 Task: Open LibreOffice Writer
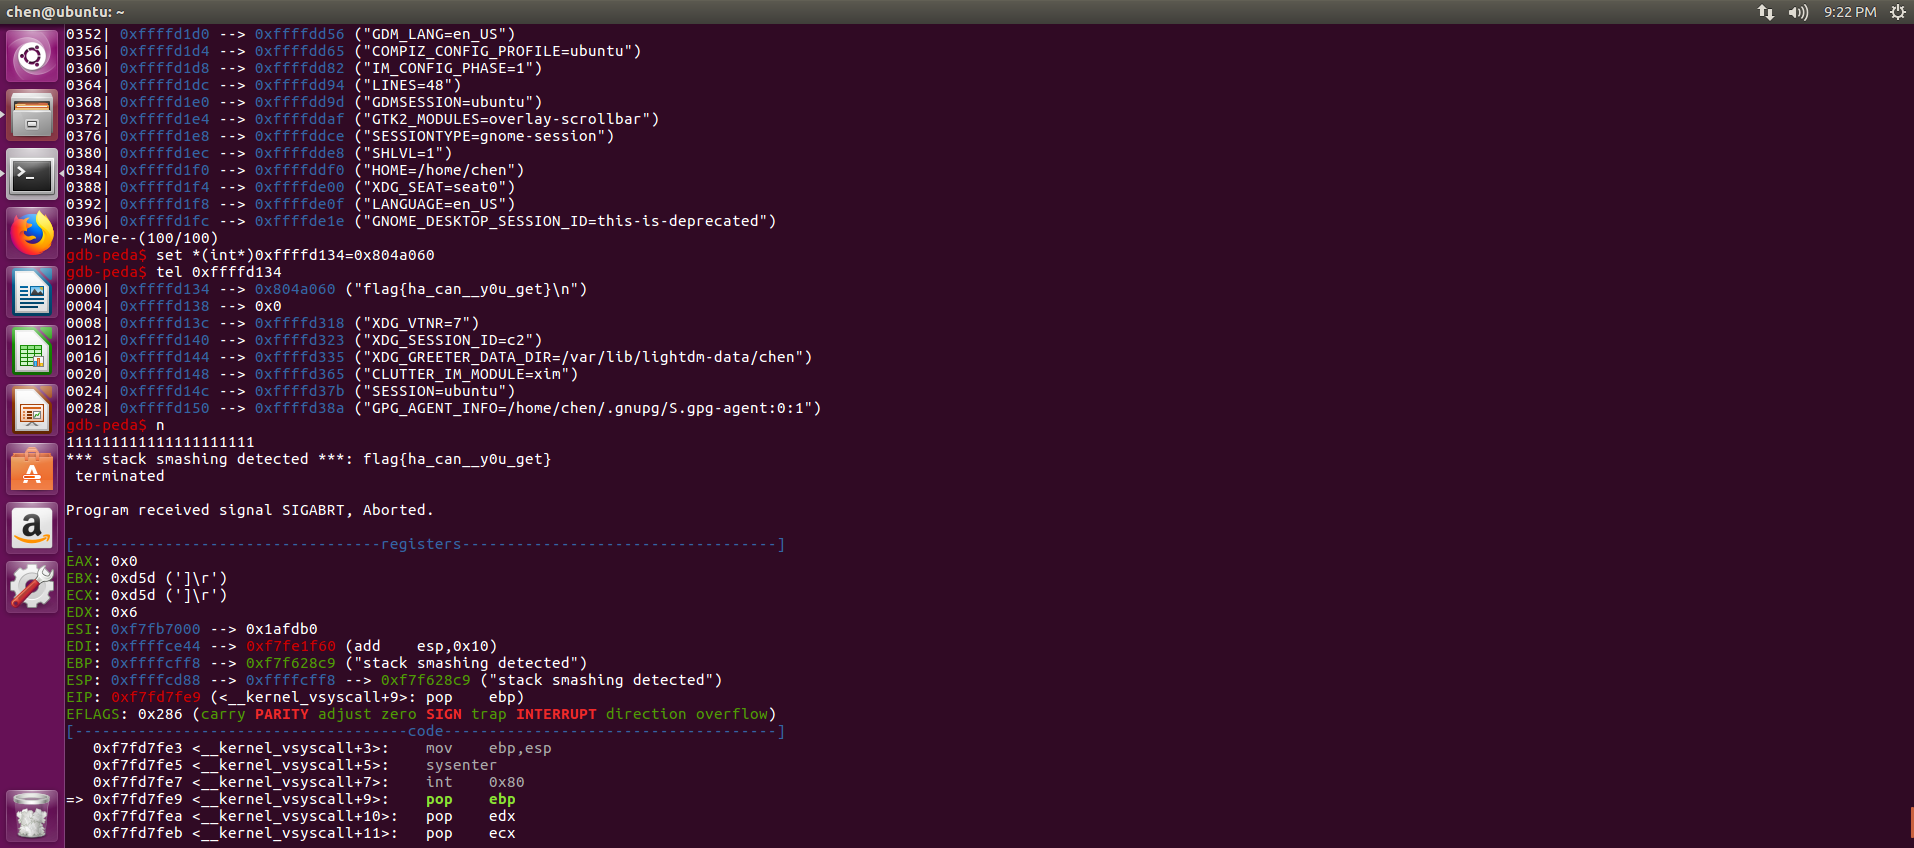click(32, 294)
